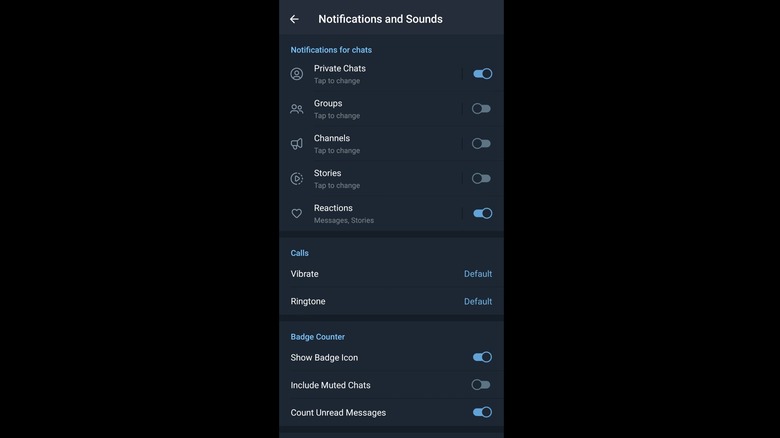Viewport: 780px width, 438px height.
Task: Enable Stories notifications switch
Action: click(x=482, y=179)
